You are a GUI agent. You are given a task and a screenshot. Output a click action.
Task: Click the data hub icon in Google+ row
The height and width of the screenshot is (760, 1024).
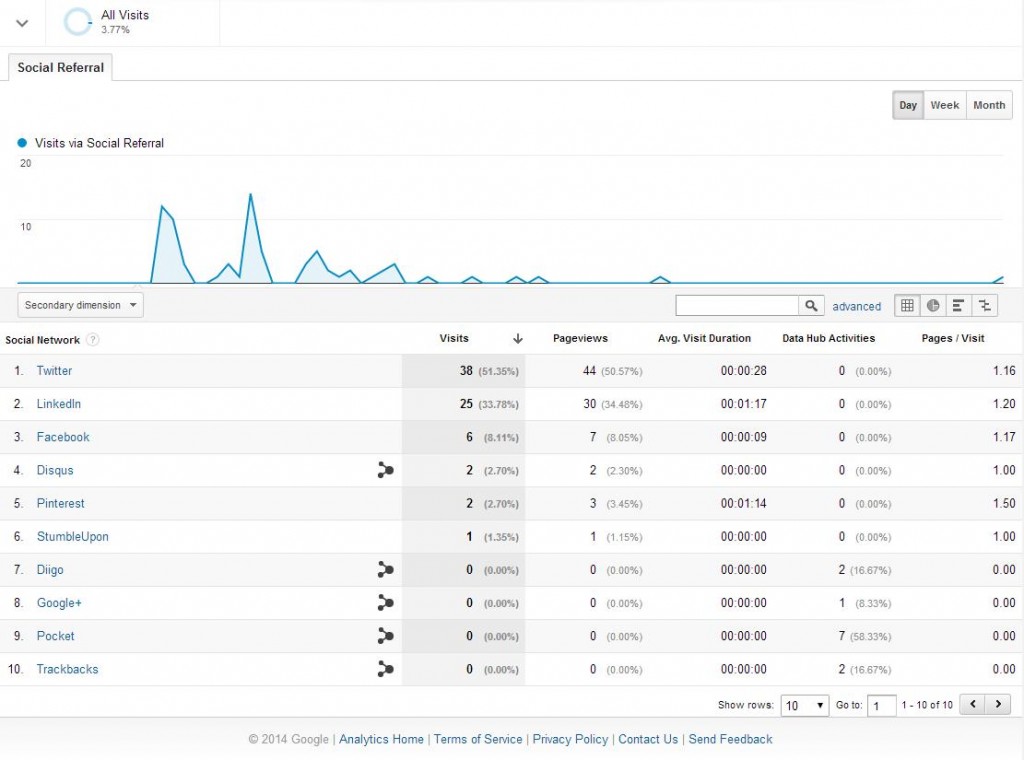point(385,603)
